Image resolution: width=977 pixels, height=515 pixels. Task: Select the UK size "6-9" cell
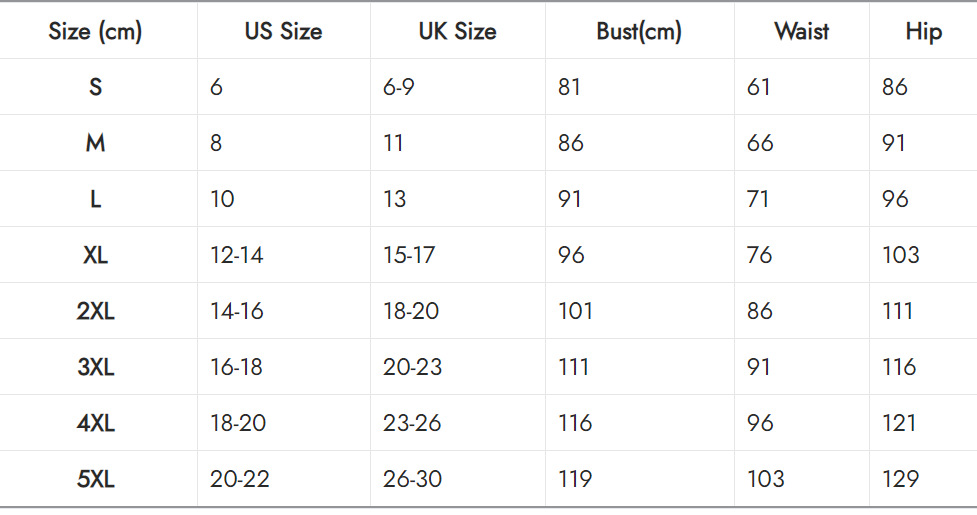(398, 87)
